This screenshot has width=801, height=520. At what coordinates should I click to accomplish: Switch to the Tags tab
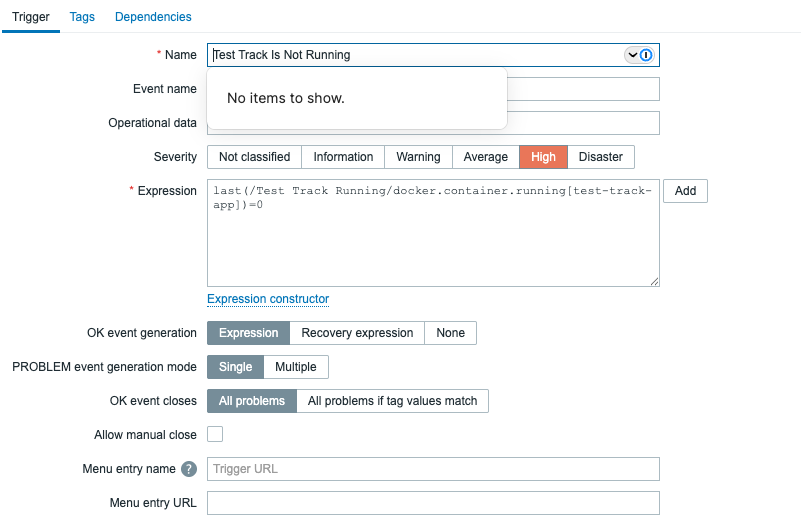coord(82,17)
